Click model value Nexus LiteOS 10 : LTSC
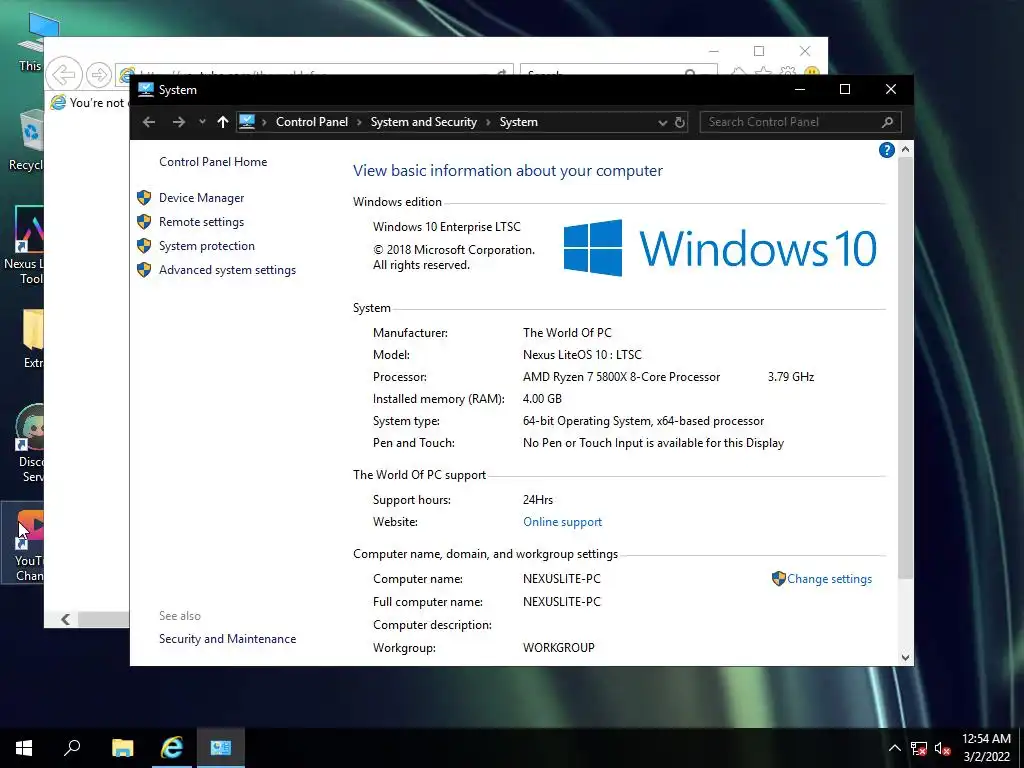The height and width of the screenshot is (768, 1024). click(582, 355)
